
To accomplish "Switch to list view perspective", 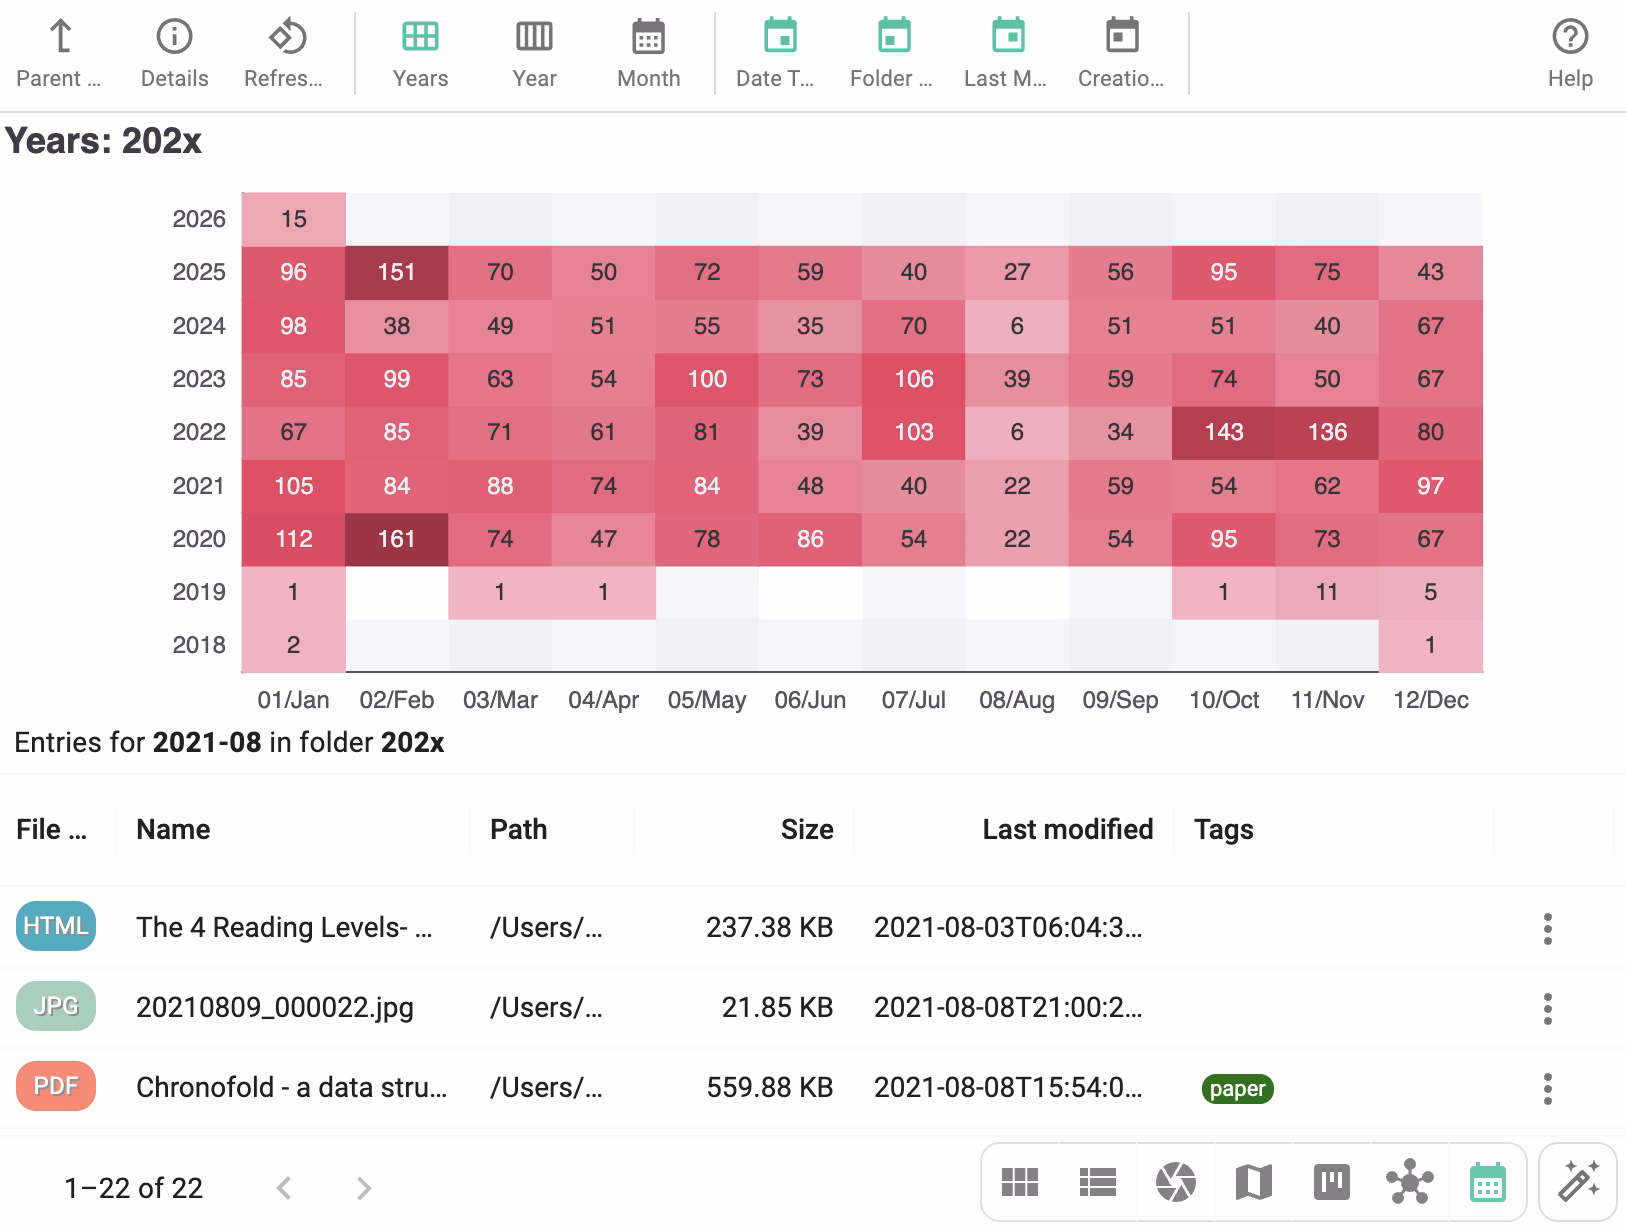I will [x=1097, y=1182].
